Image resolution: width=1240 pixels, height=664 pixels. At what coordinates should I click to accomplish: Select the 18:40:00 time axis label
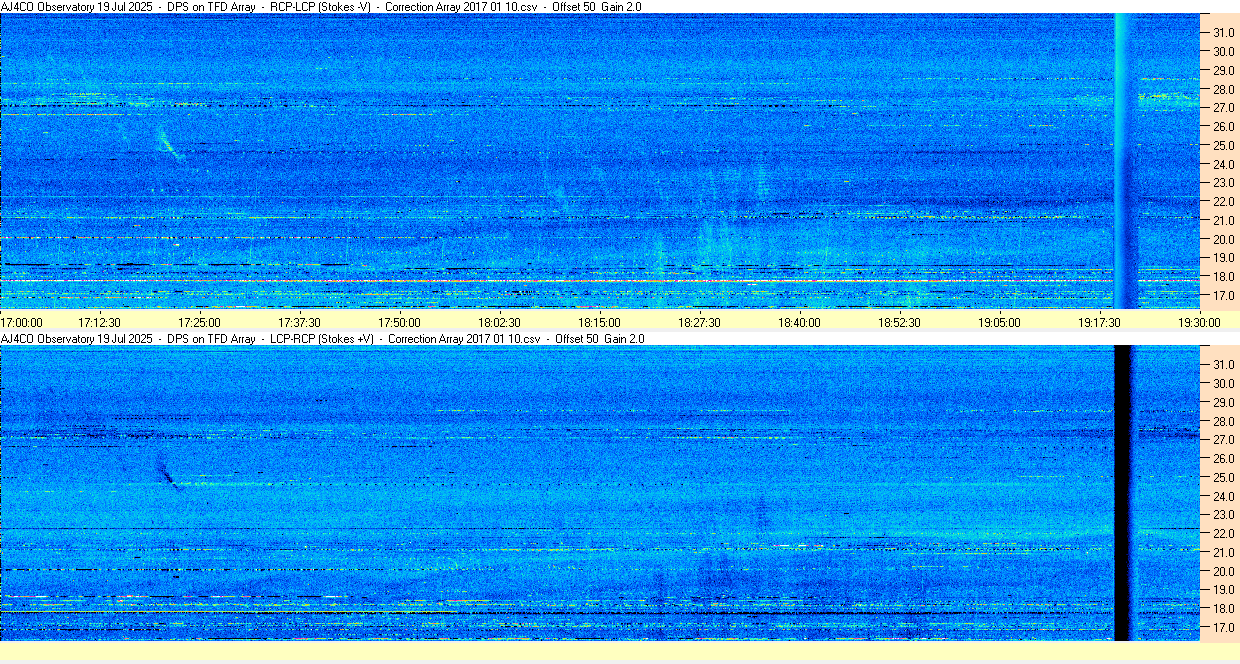tap(800, 322)
